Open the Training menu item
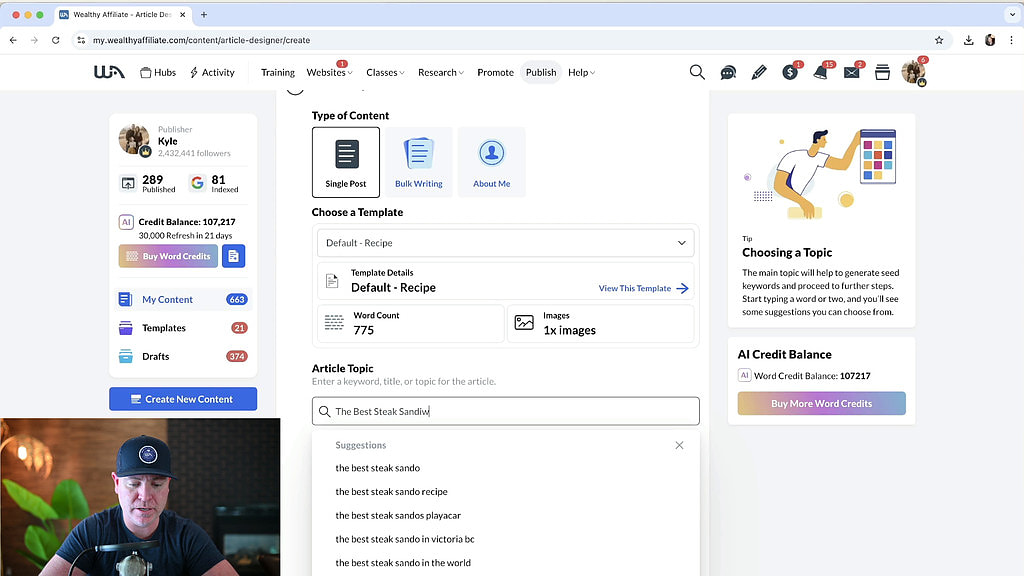 (x=277, y=72)
